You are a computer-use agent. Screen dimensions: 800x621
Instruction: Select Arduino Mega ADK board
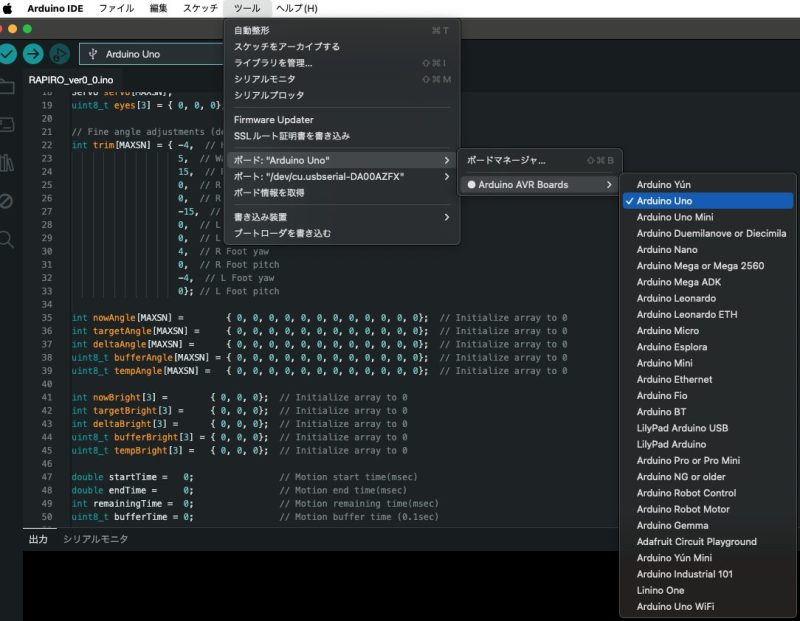(x=708, y=282)
